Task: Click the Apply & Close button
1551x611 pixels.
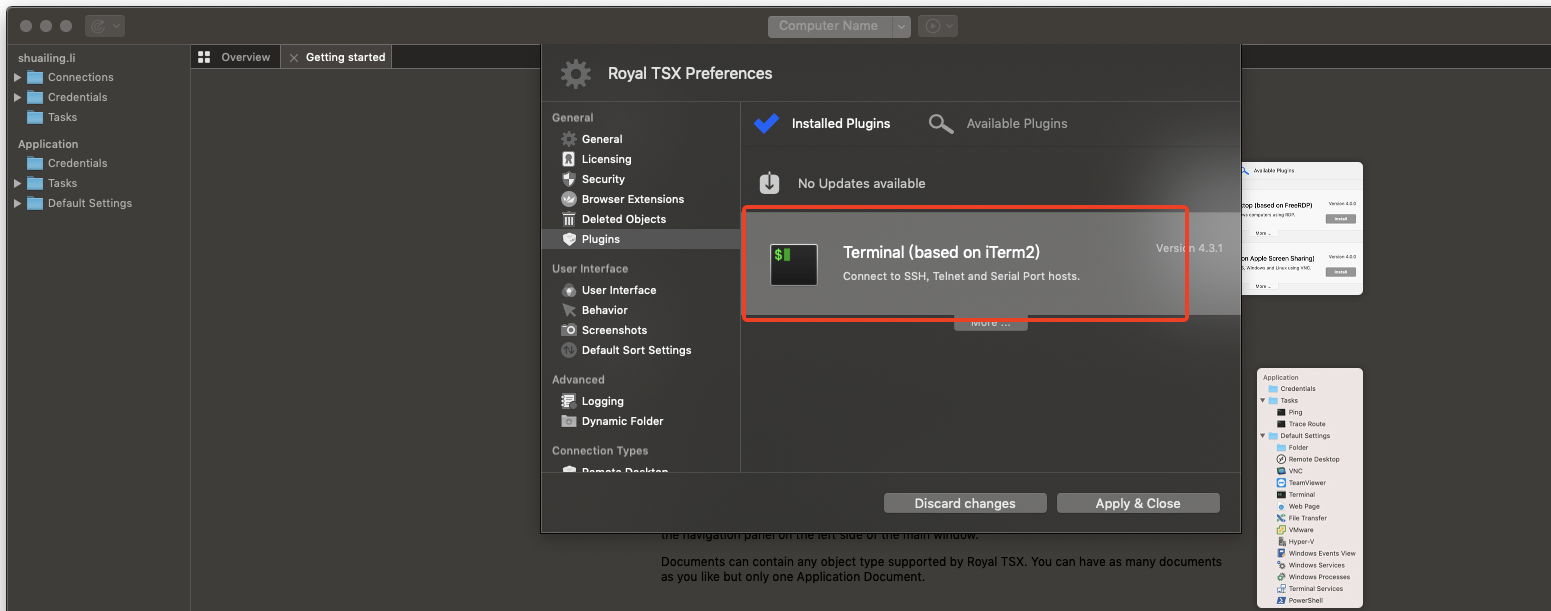Action: (1138, 503)
